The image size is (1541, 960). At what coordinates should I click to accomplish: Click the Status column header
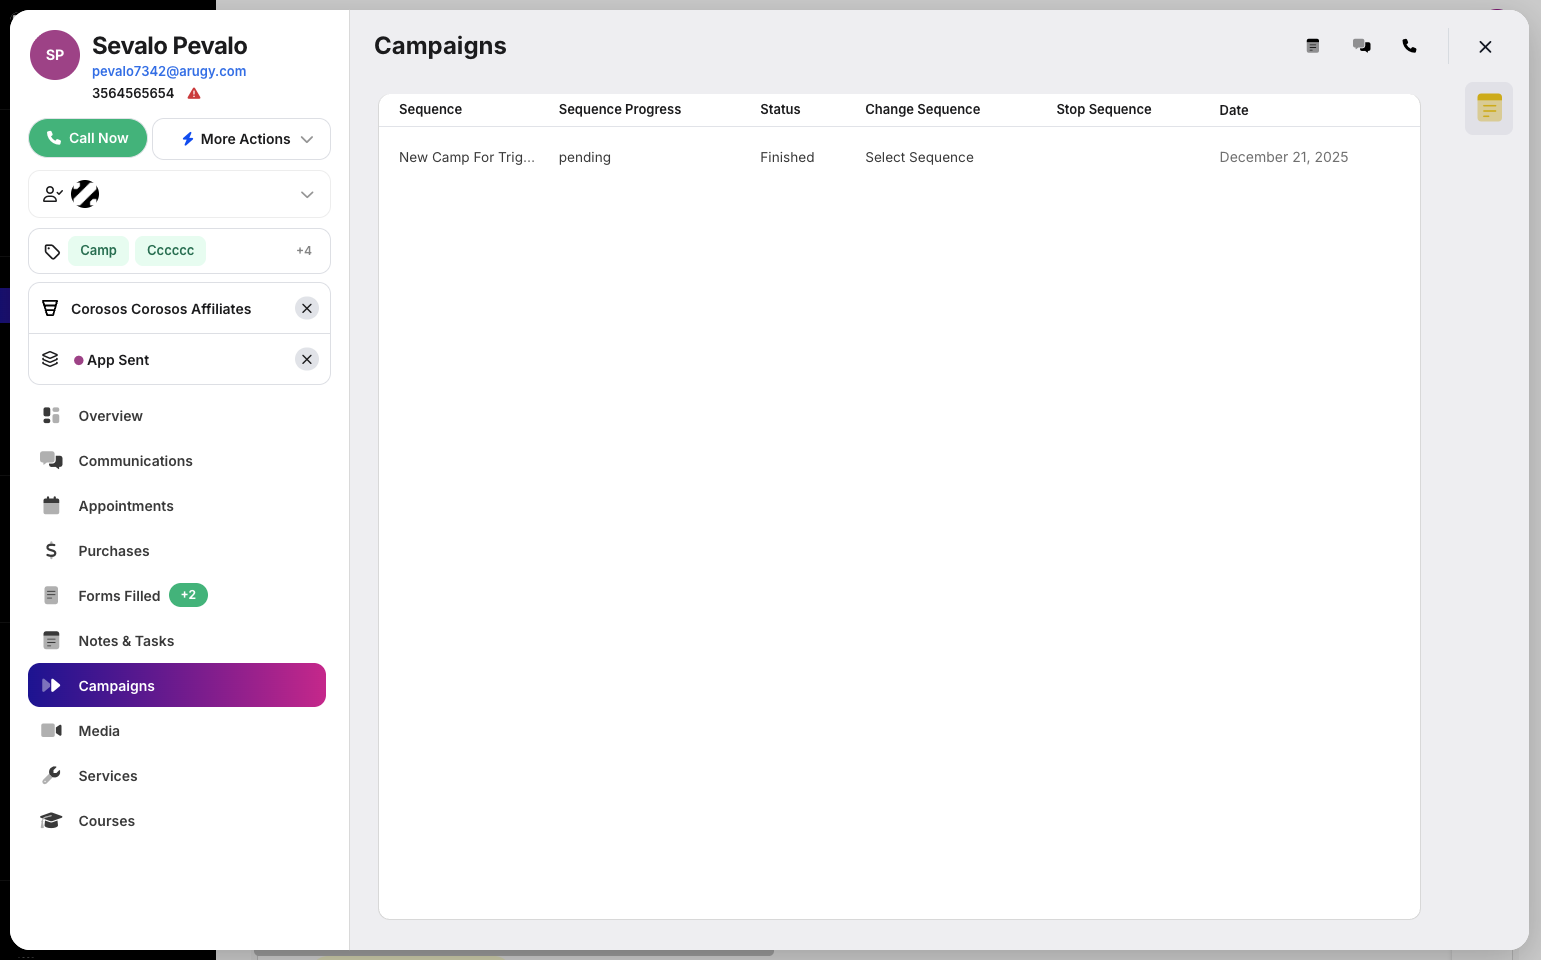click(780, 109)
